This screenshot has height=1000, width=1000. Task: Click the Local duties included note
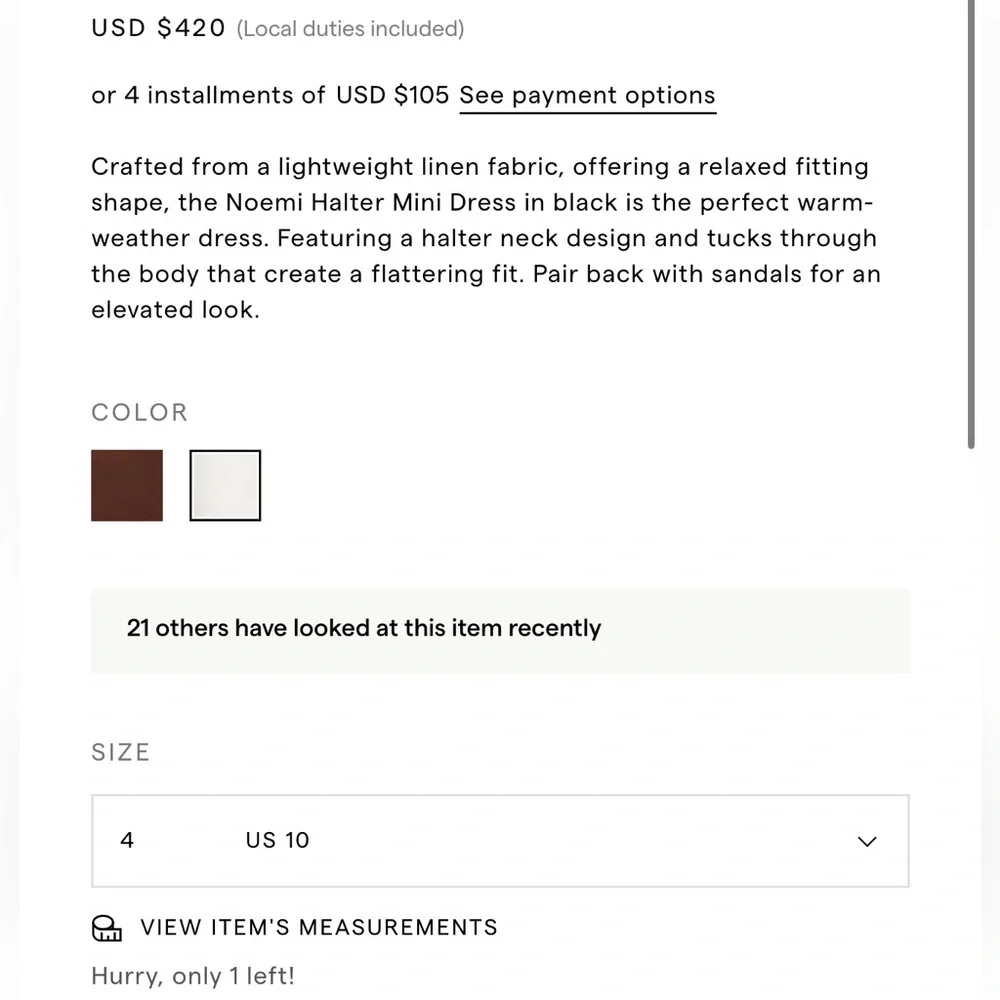[x=350, y=29]
